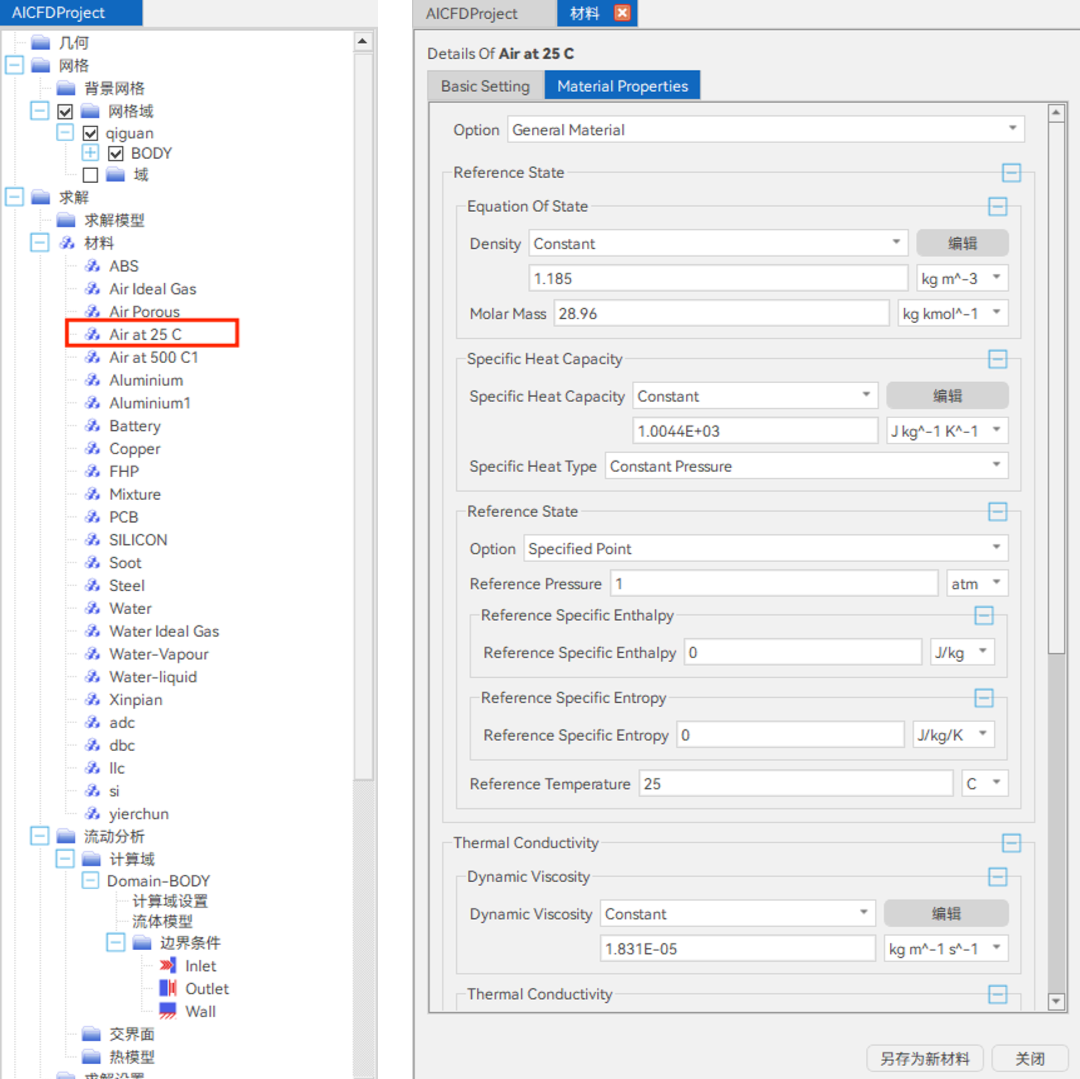
Task: Collapse the Specific Heat Capacity section
Action: 997,359
